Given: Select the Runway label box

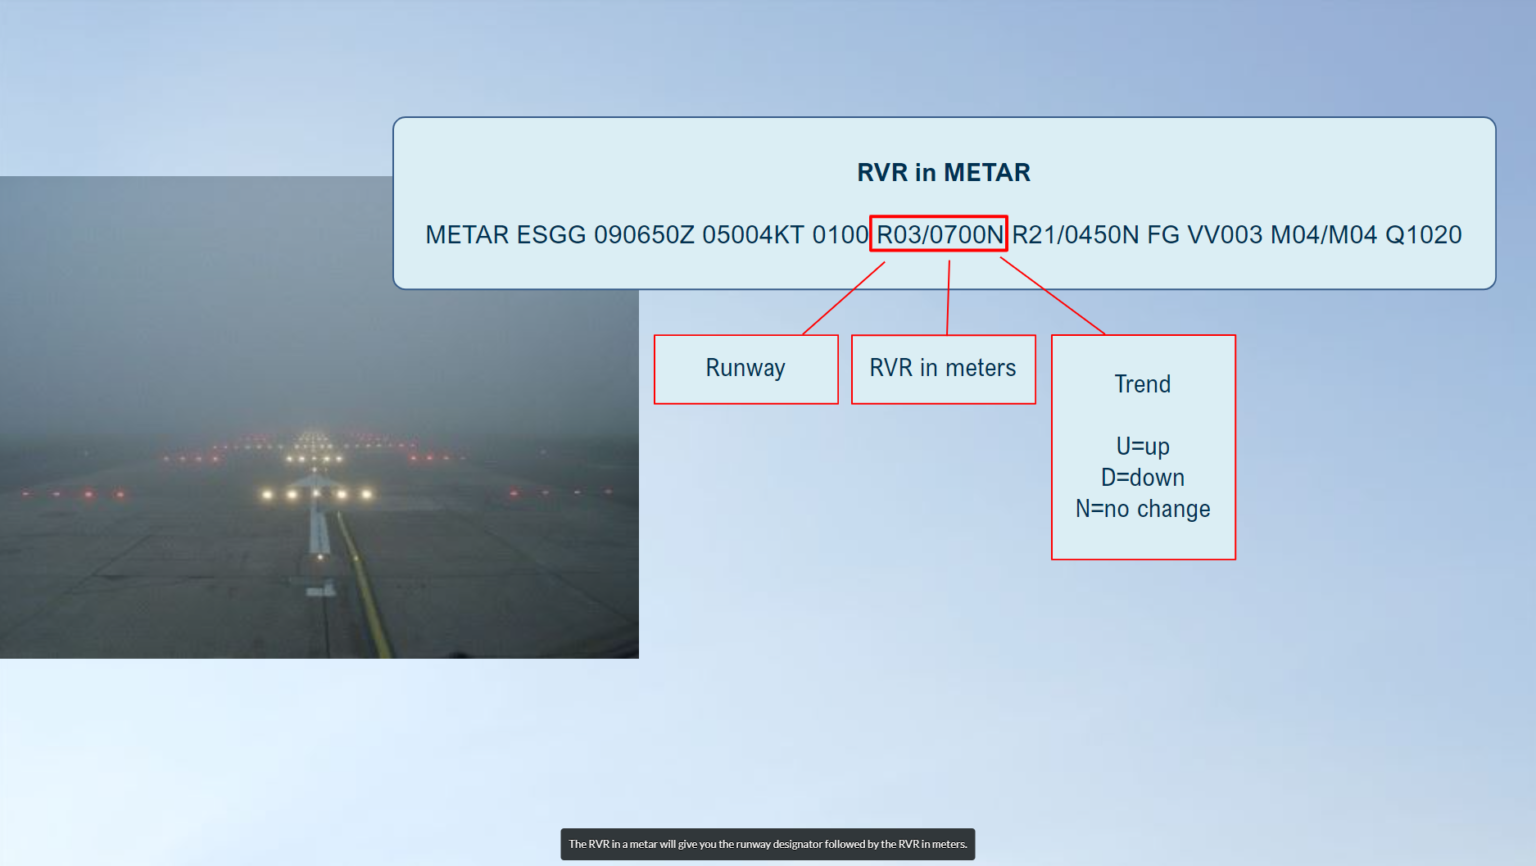Looking at the screenshot, I should tap(745, 369).
